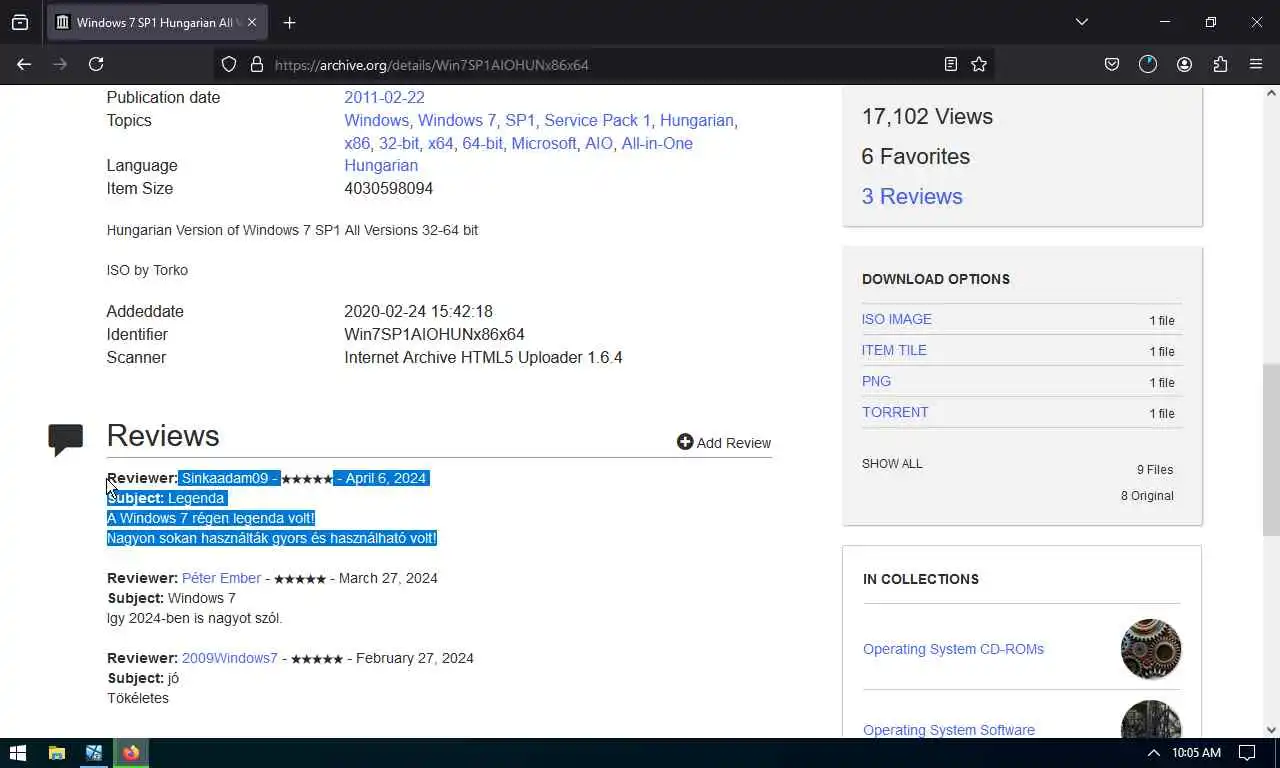Screen dimensions: 1280x768
Task: Click identifier Win7SP1AIOHUNx86x64 text
Action: (x=434, y=334)
